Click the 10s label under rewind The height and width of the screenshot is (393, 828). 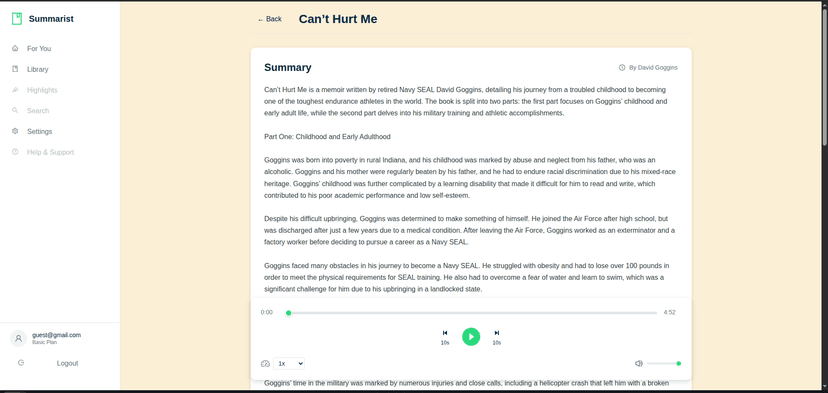445,343
